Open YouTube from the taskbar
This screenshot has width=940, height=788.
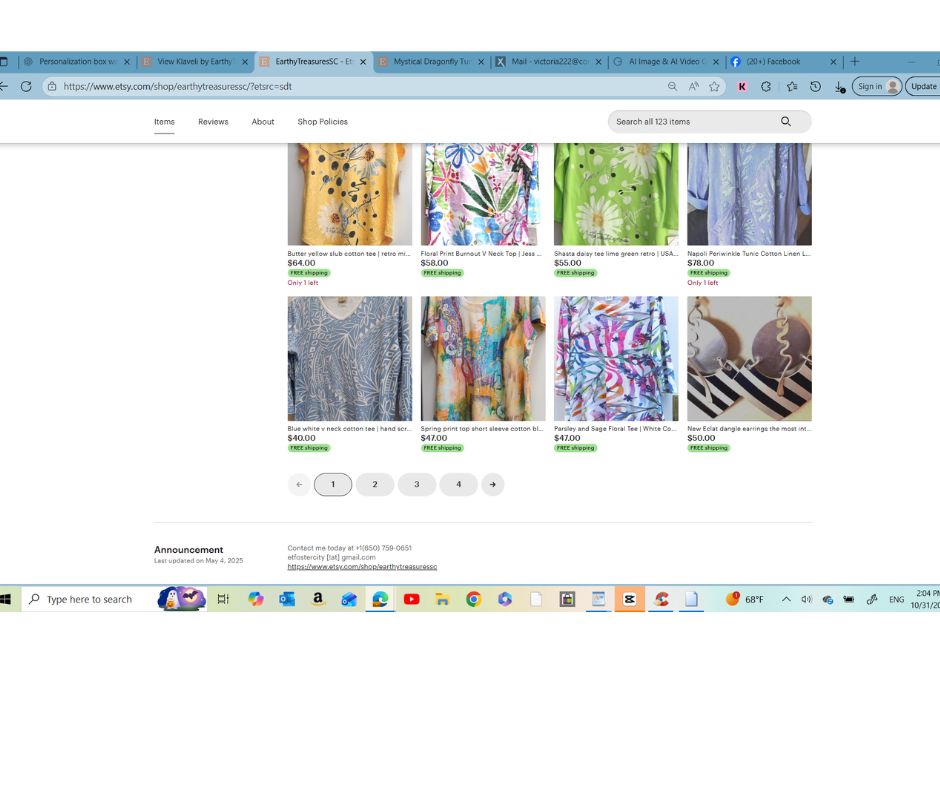point(411,598)
